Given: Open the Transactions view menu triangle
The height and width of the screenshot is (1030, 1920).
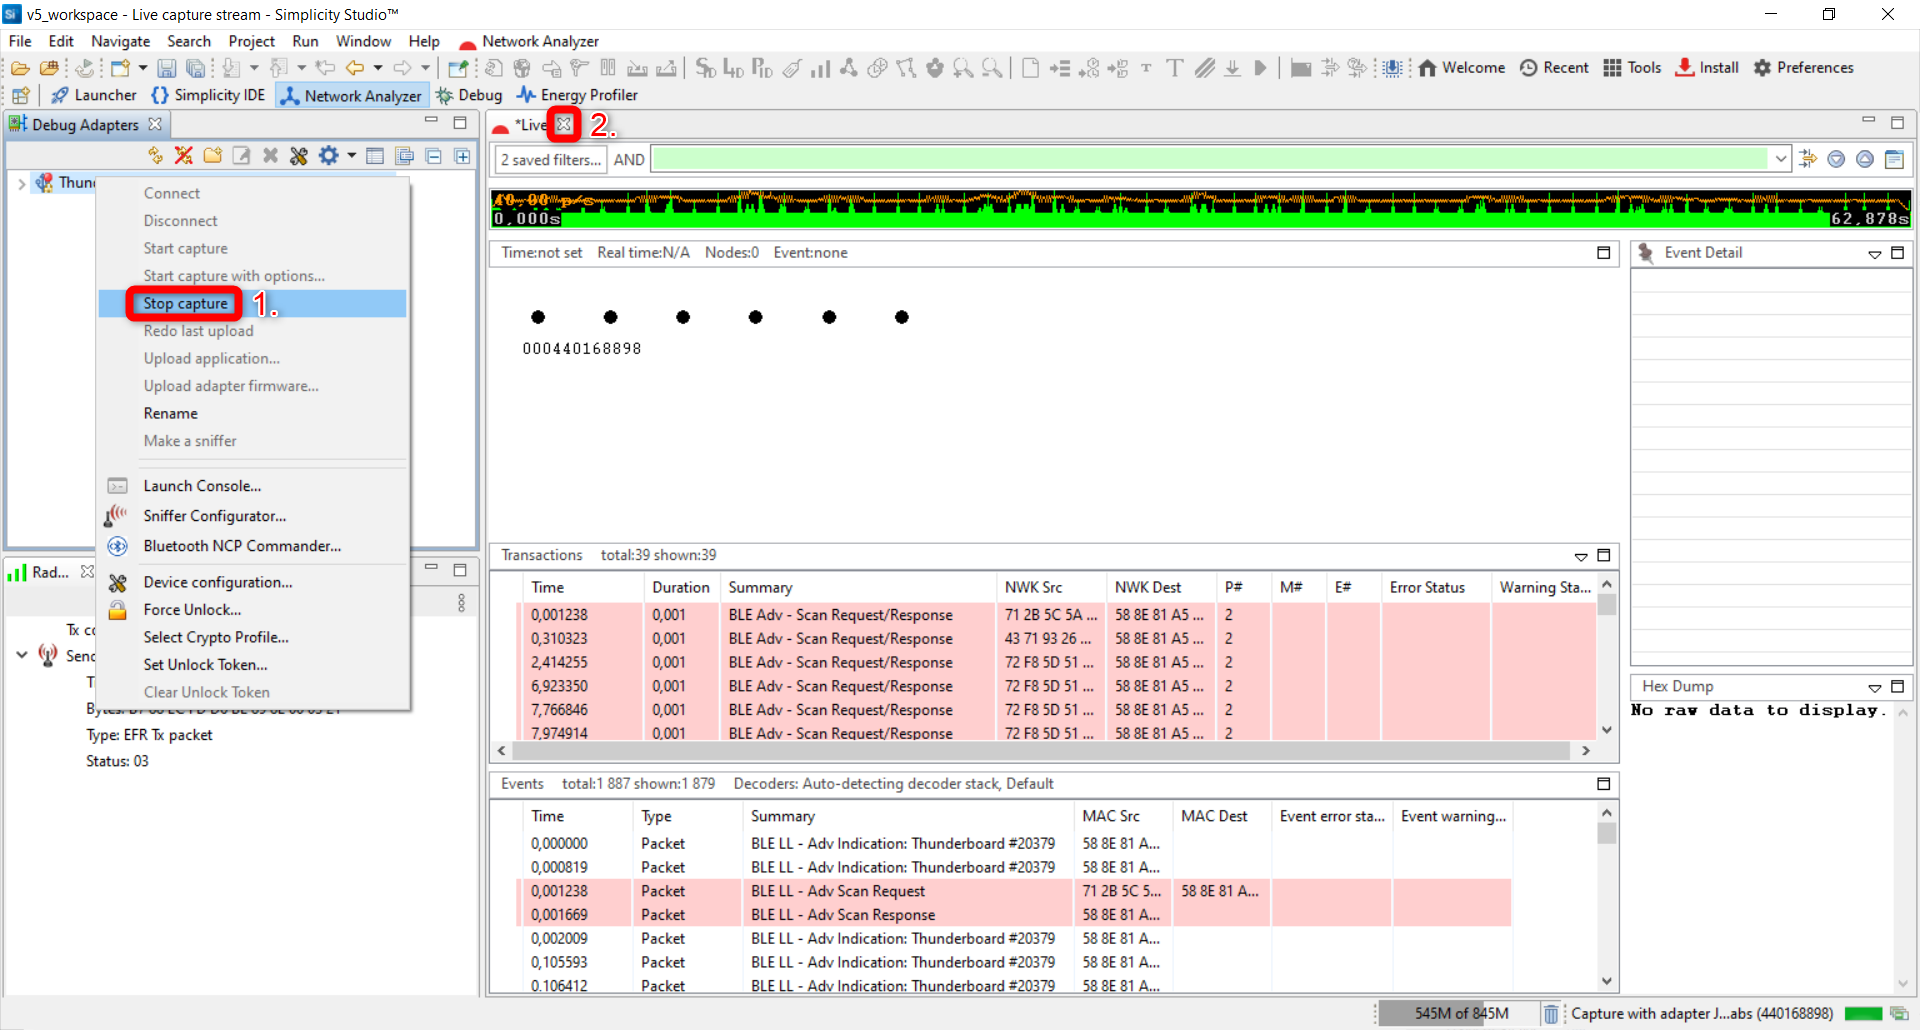Looking at the screenshot, I should pos(1581,556).
